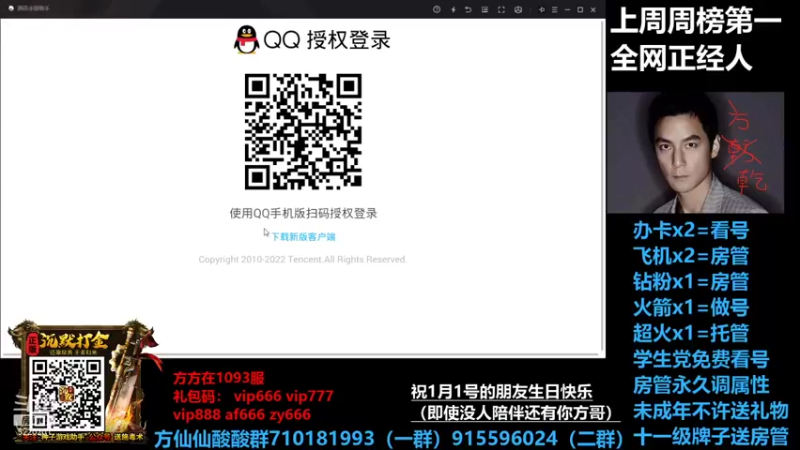Viewport: 800px width, 450px height.
Task: Click the 全网正经人 text
Action: click(x=681, y=58)
